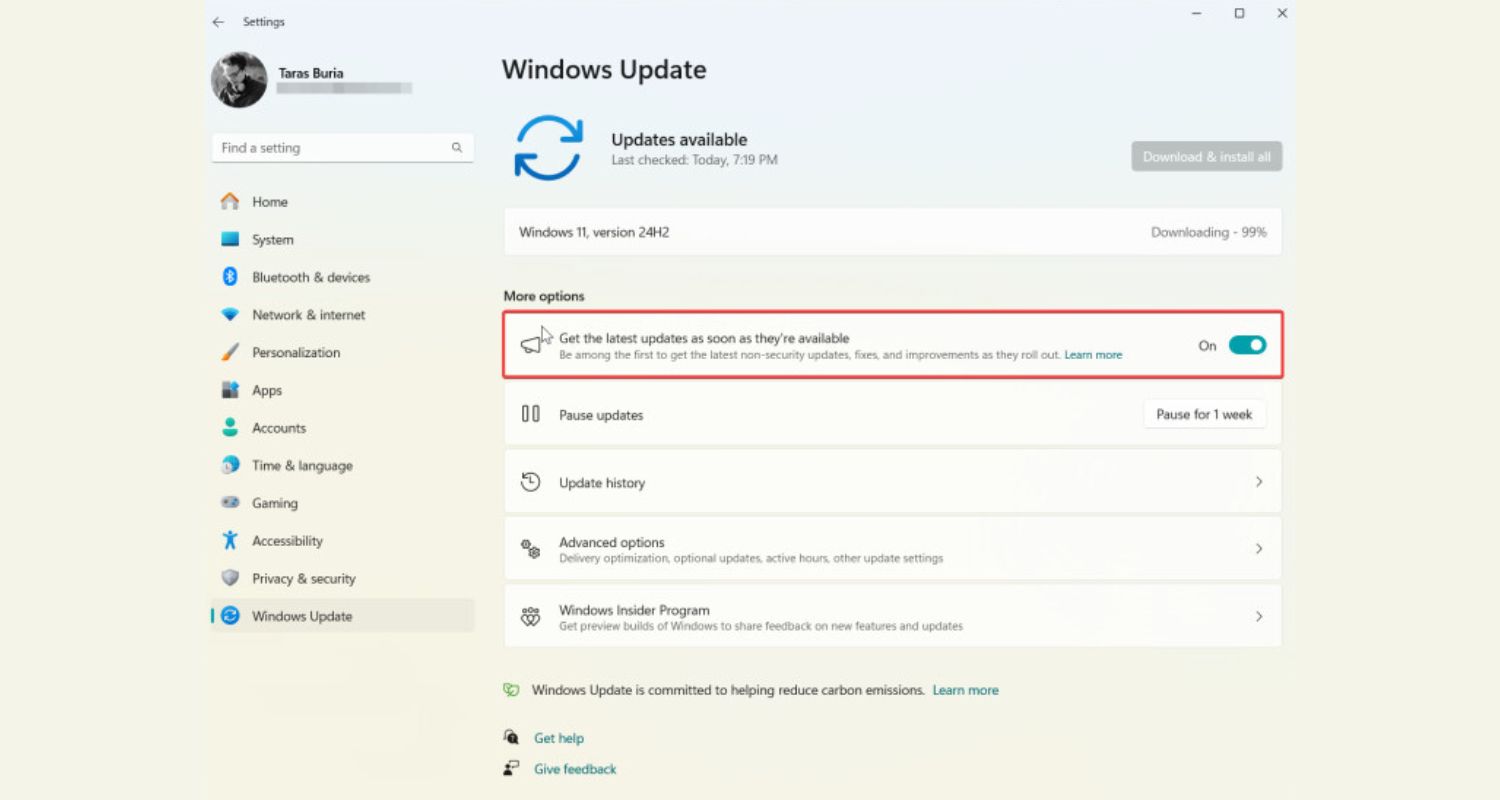1500x800 pixels.
Task: Click the large blue update sync icon
Action: pos(548,148)
